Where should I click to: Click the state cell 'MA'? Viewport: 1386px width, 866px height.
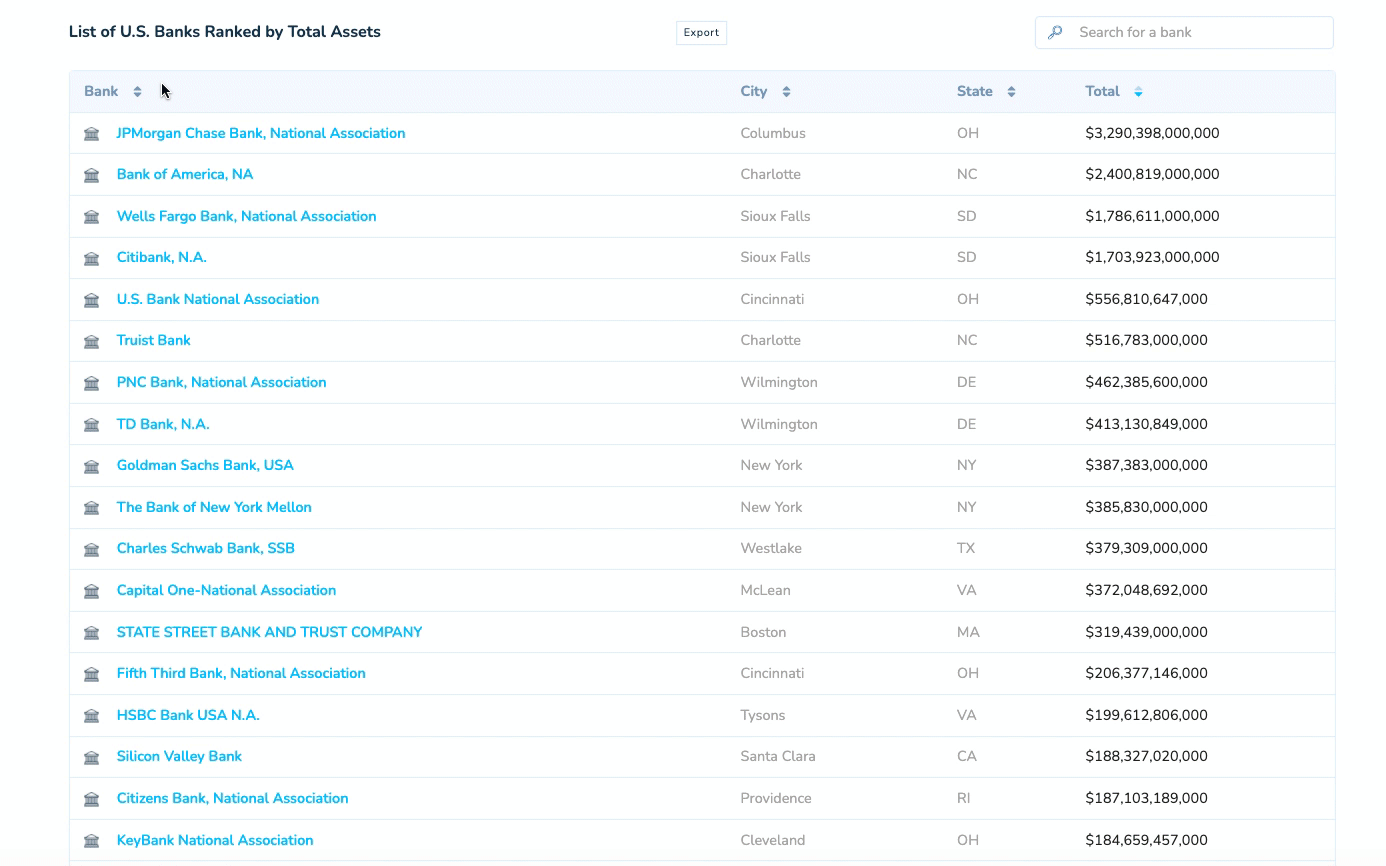pos(968,632)
